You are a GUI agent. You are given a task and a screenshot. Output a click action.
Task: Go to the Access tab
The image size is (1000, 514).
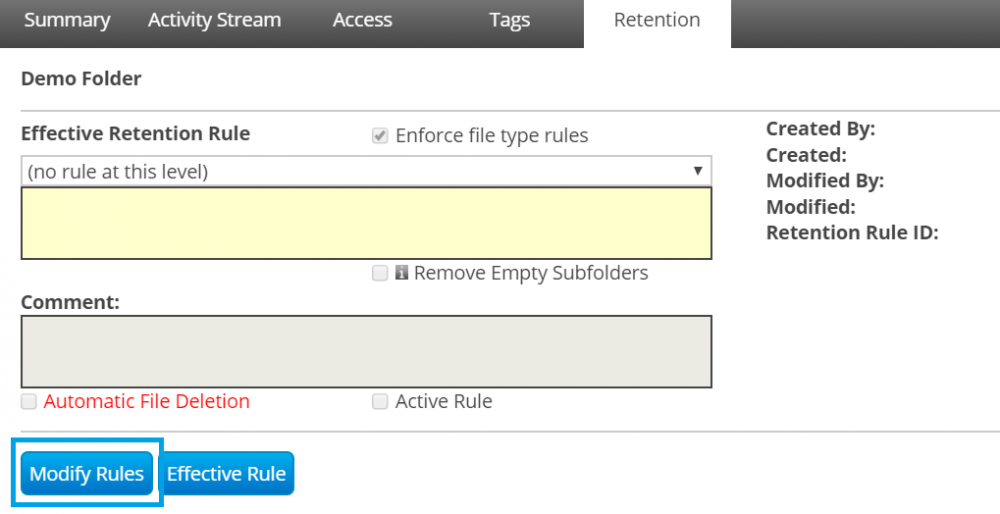pyautogui.click(x=362, y=20)
